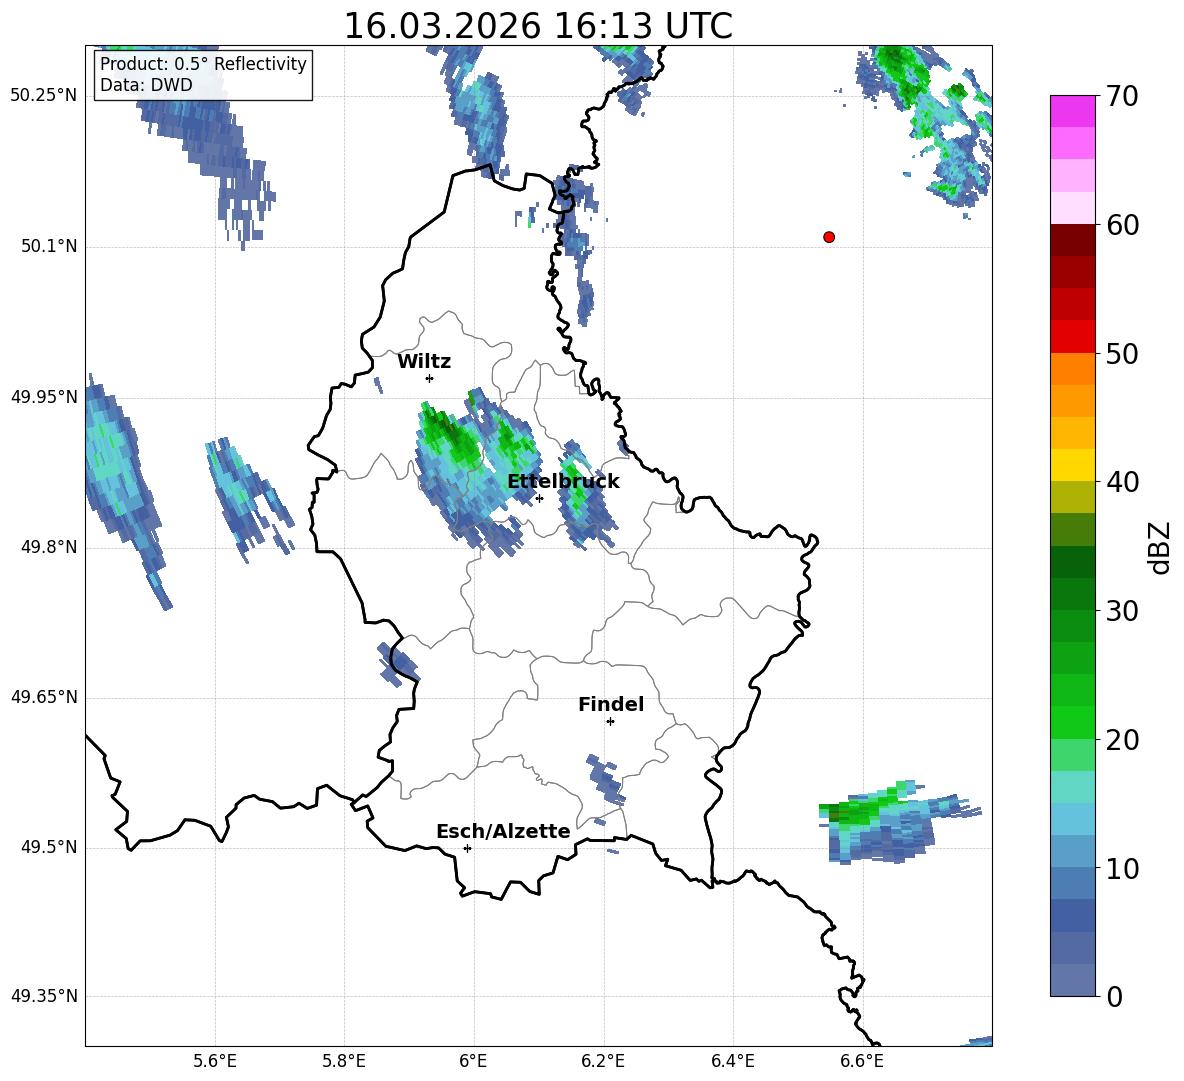Click the 49.5°N latitude tick label

coord(50,847)
